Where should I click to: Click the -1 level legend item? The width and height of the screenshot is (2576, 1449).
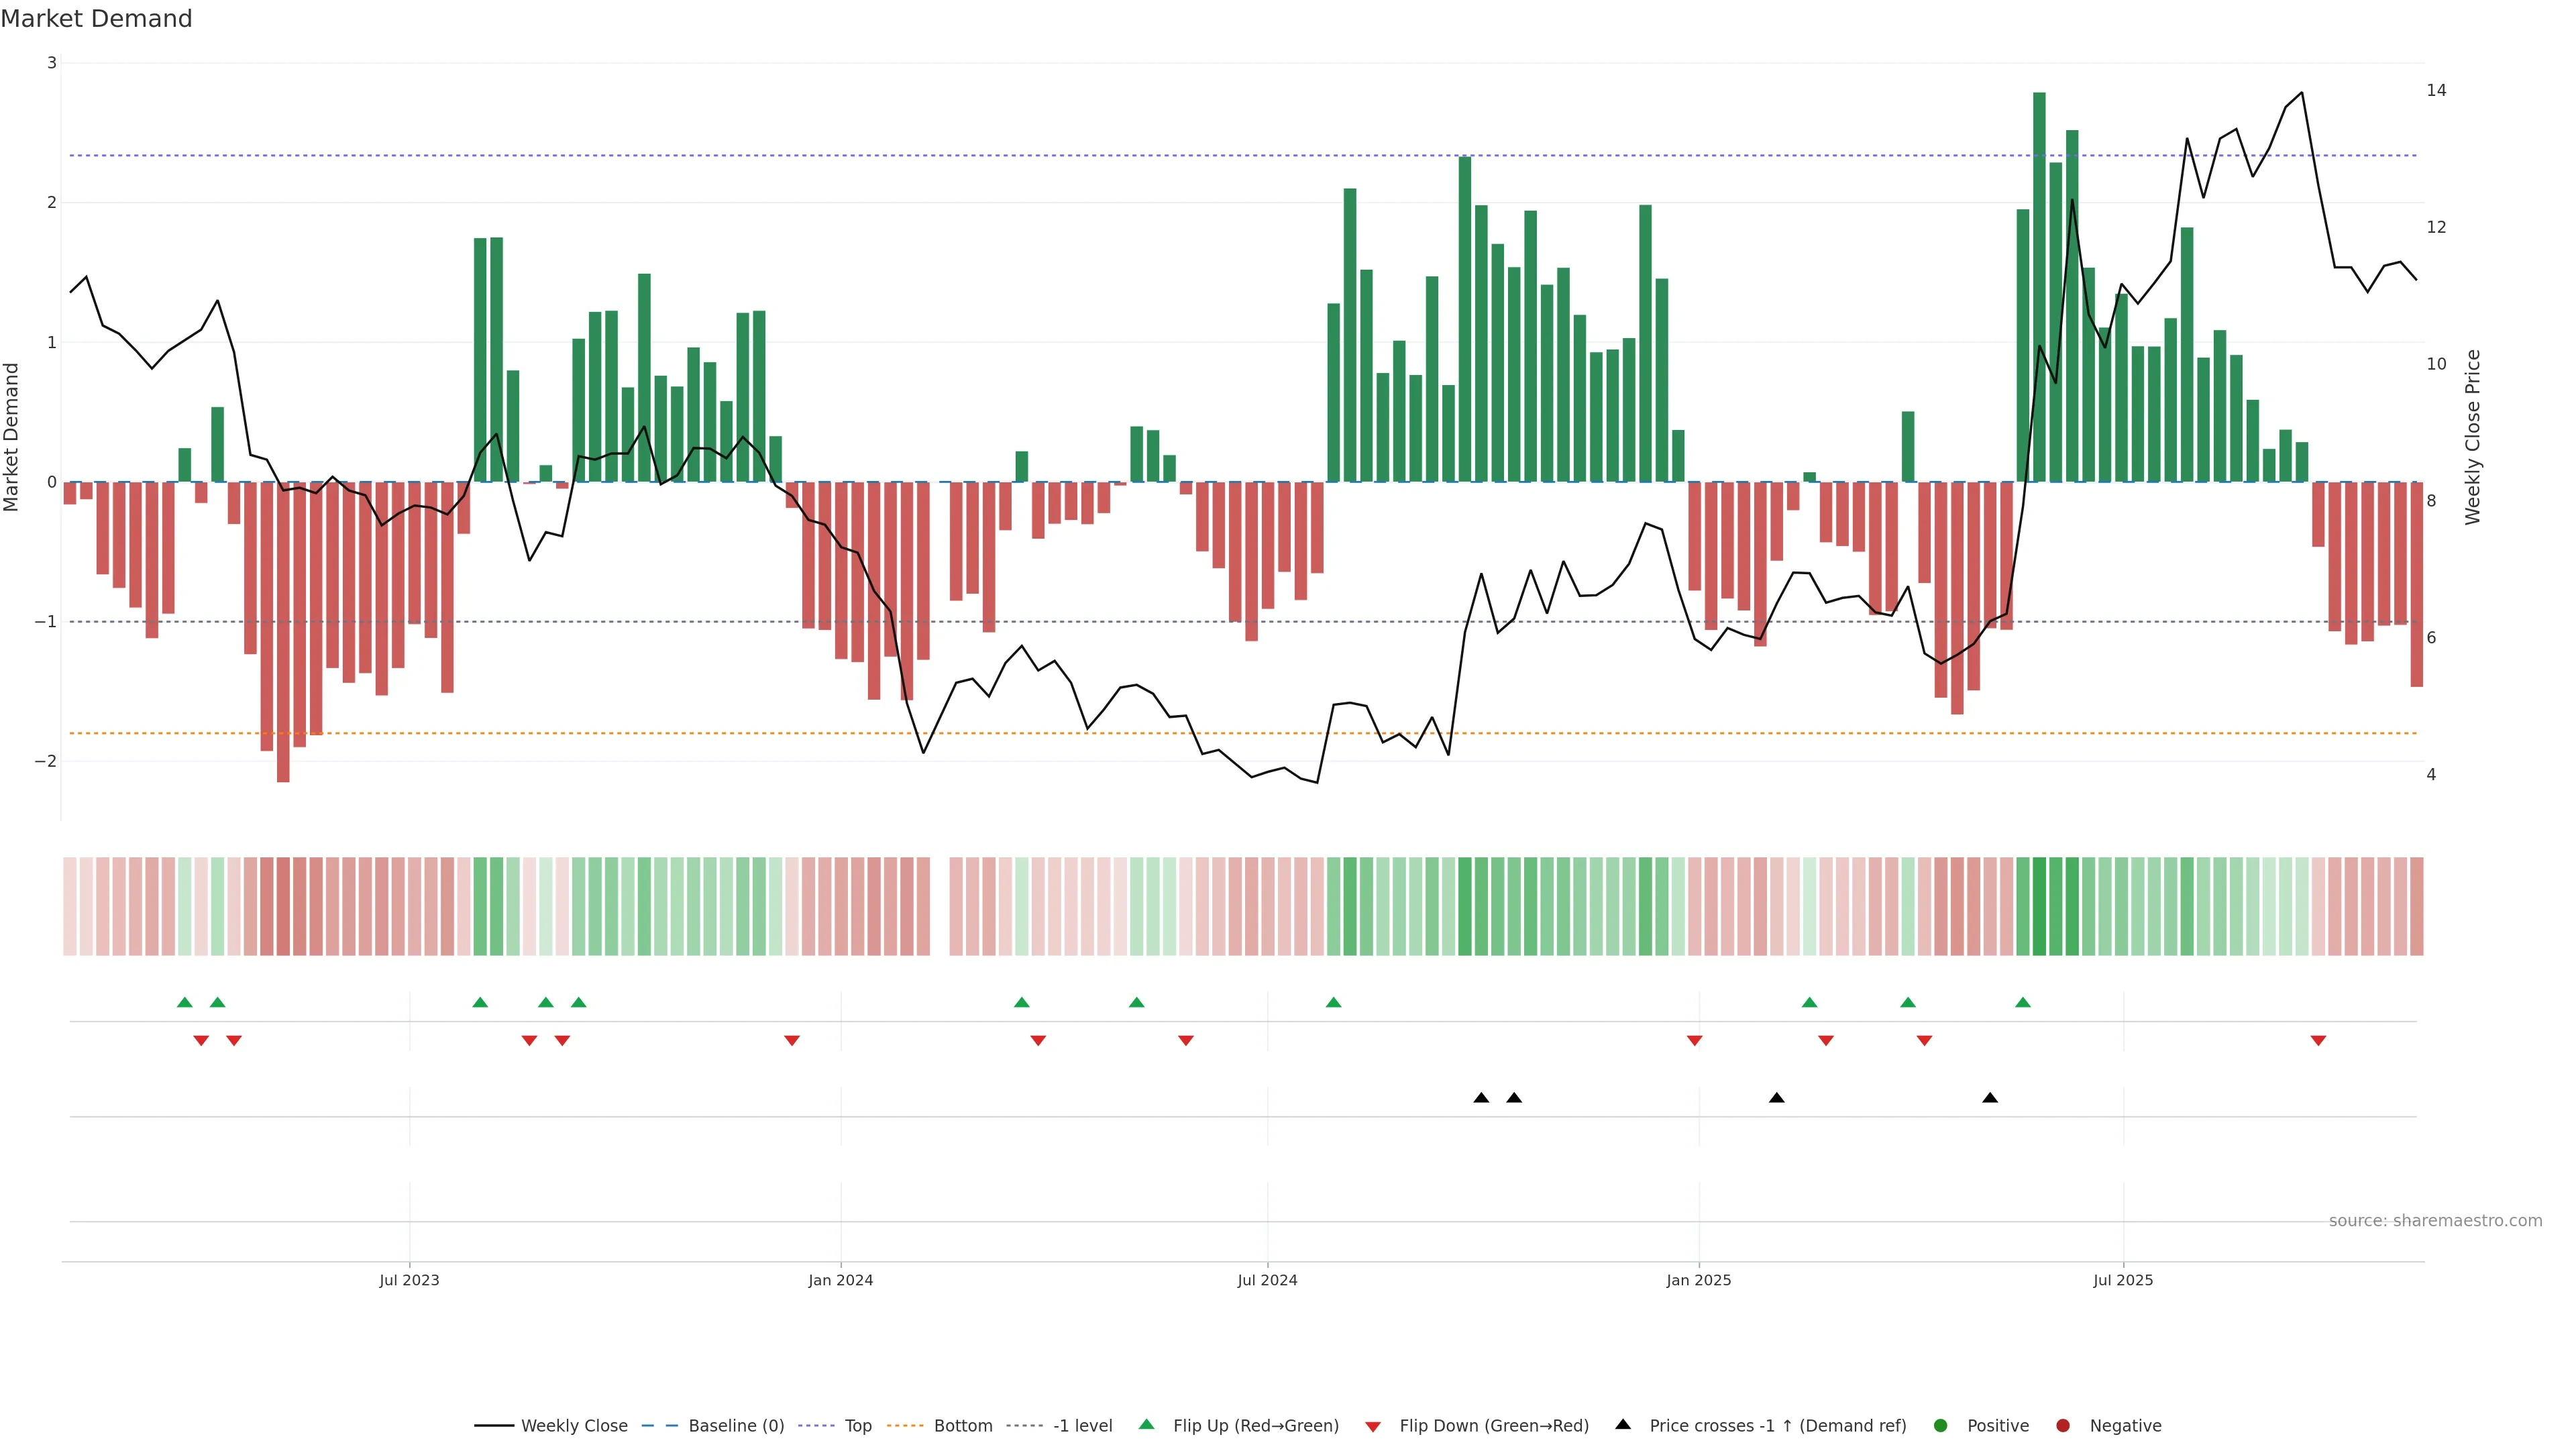coord(1082,1426)
